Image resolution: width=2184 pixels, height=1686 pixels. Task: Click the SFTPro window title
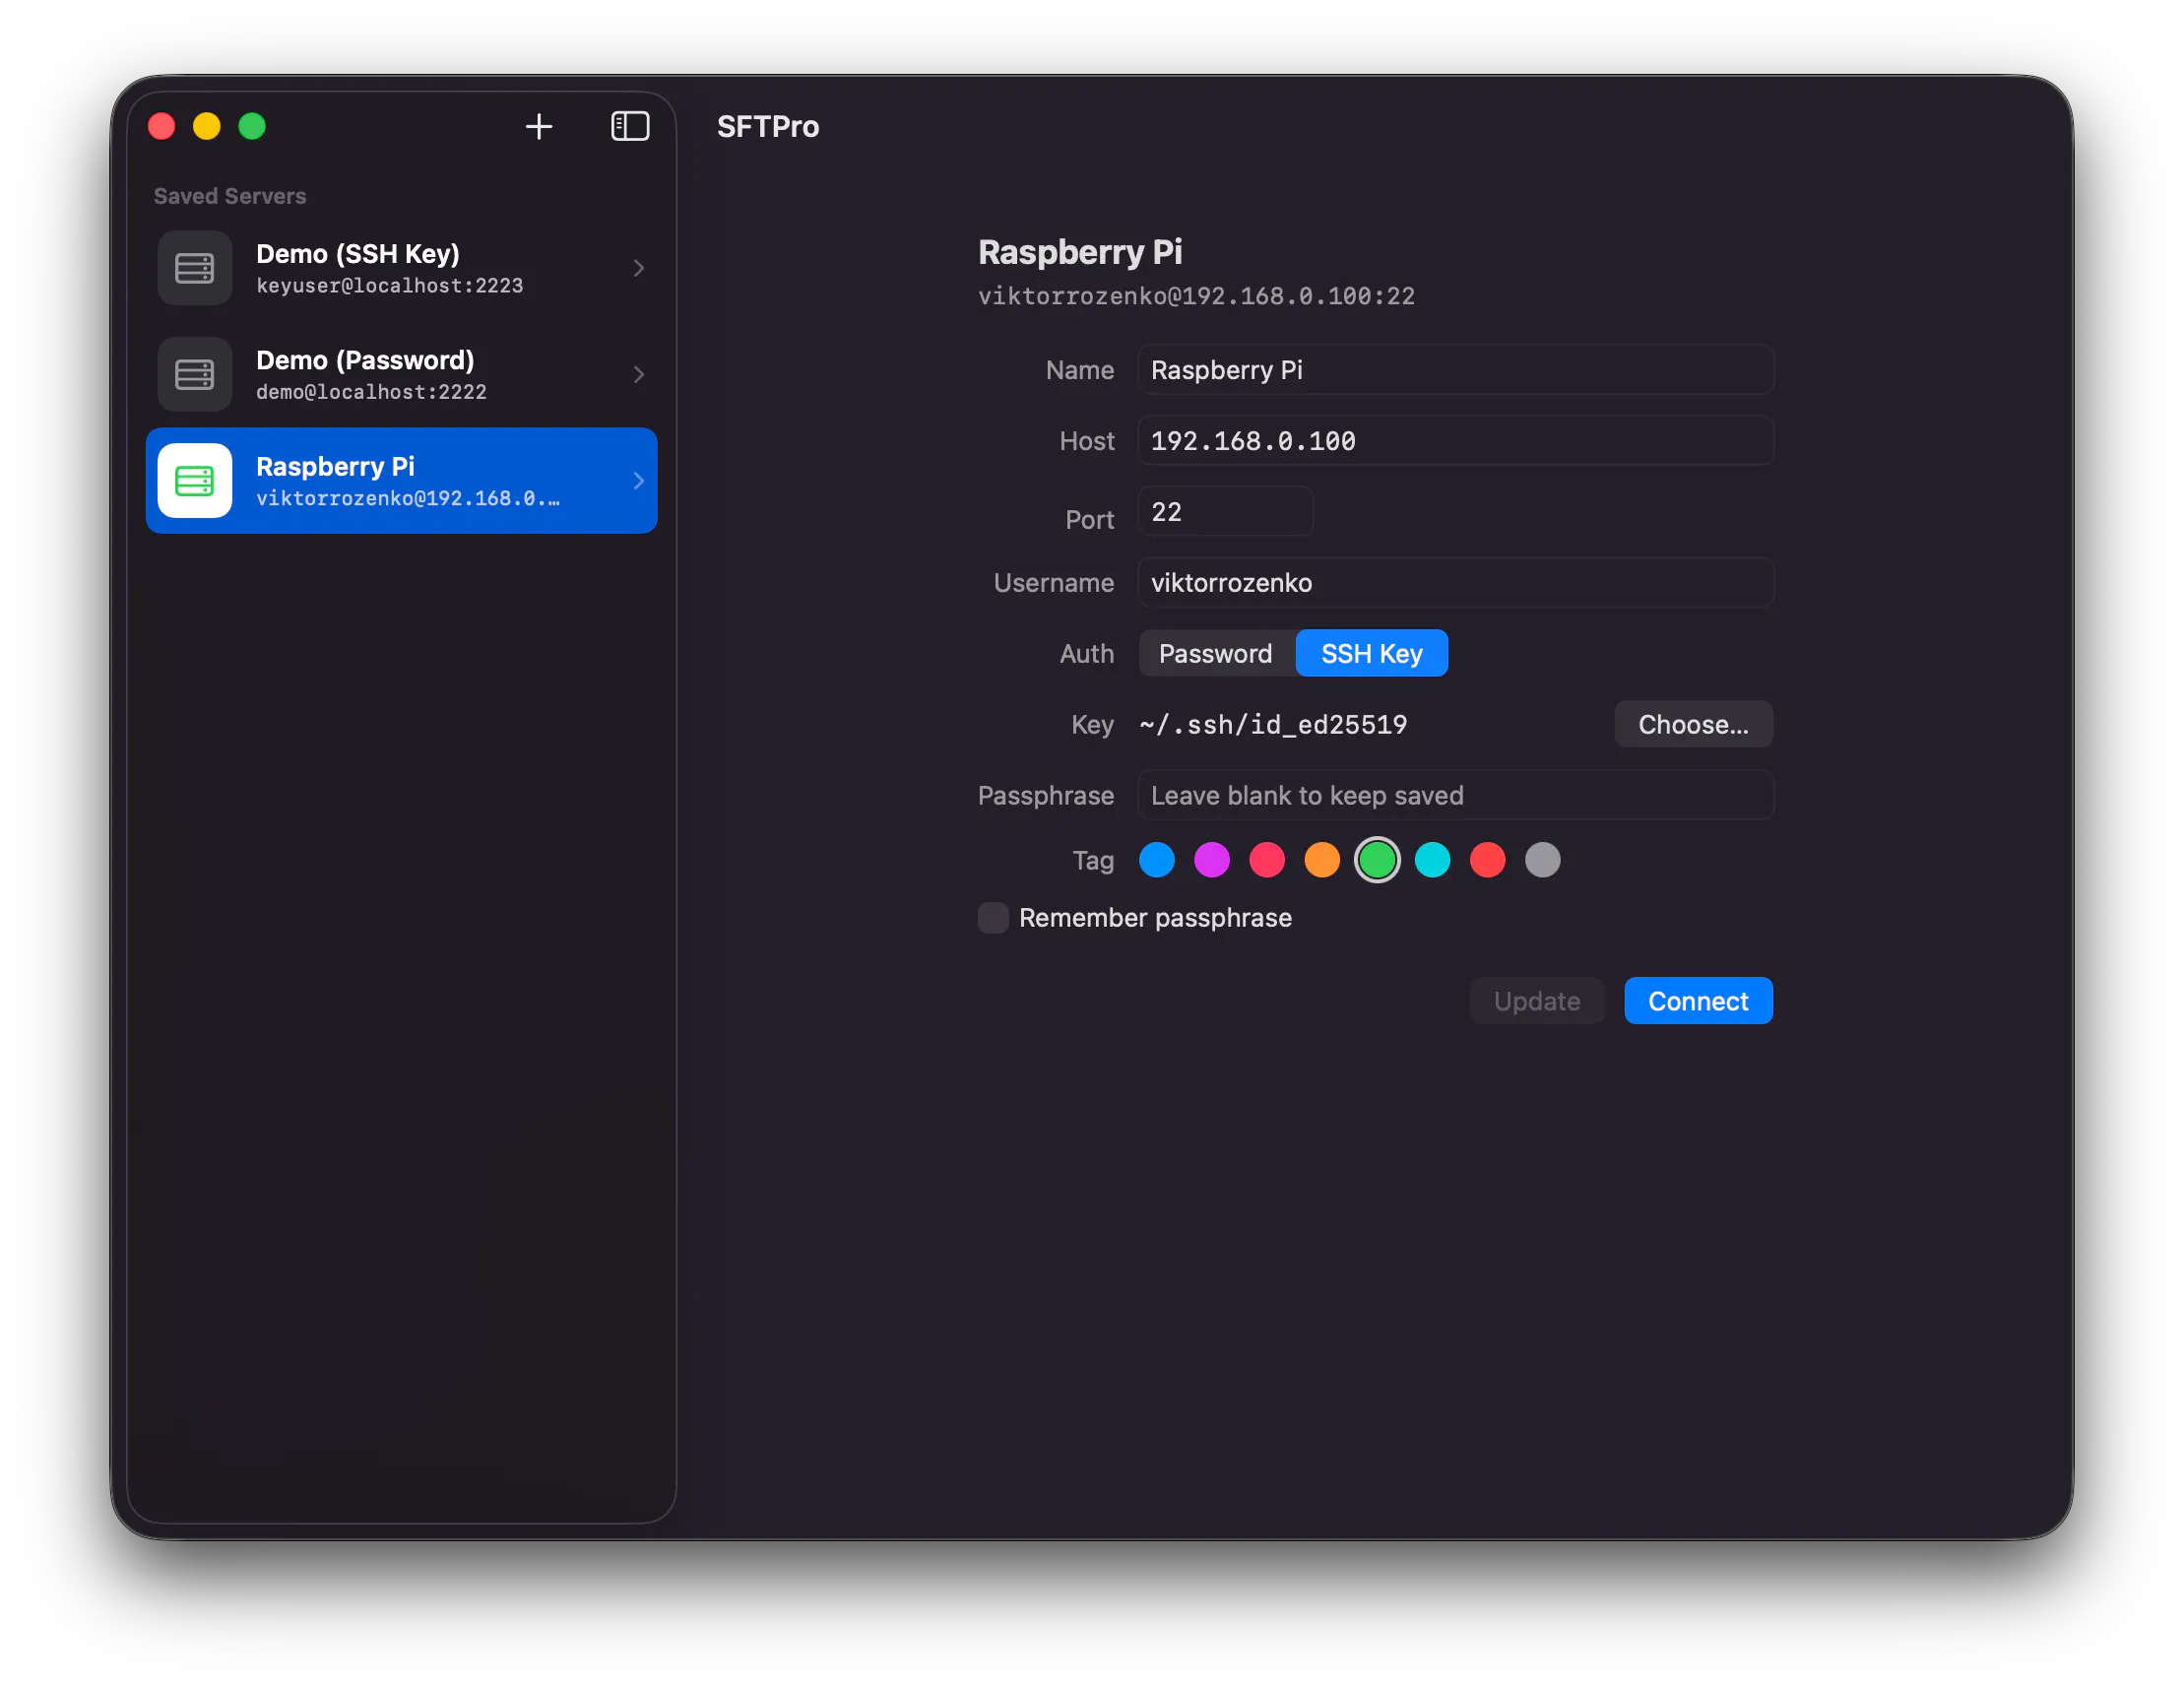(x=768, y=126)
